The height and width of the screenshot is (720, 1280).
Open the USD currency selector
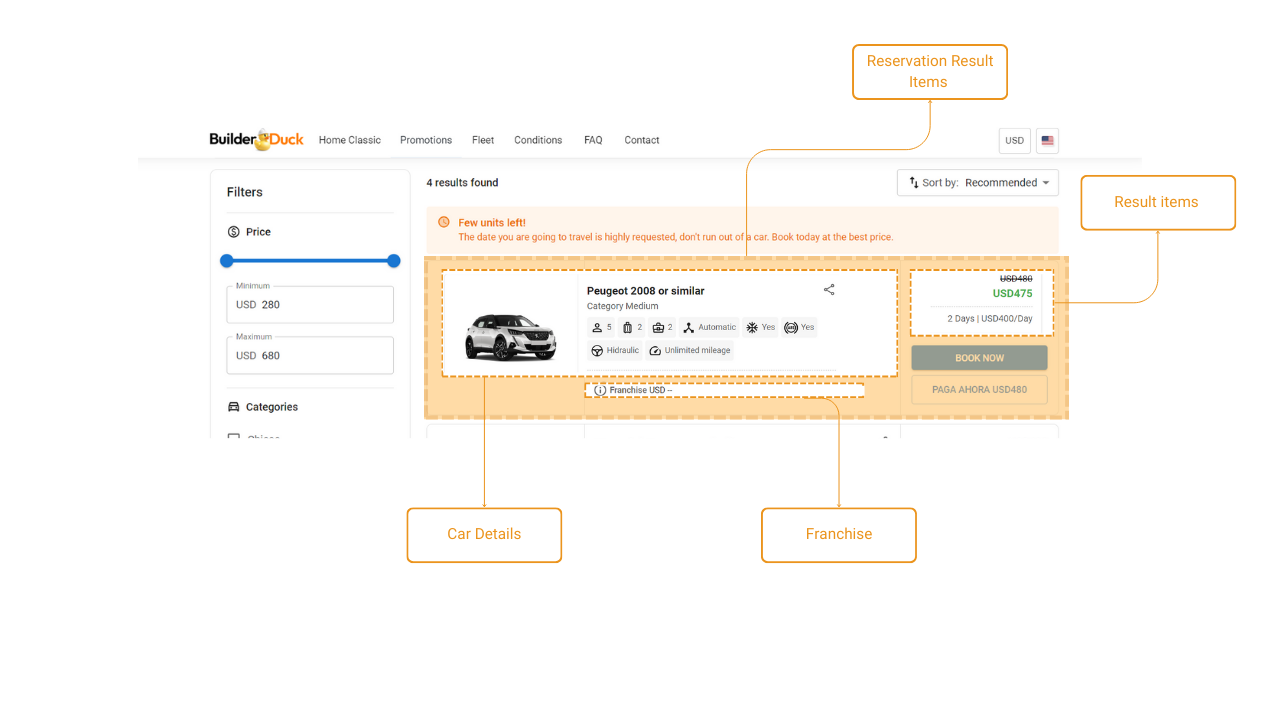pos(1014,141)
